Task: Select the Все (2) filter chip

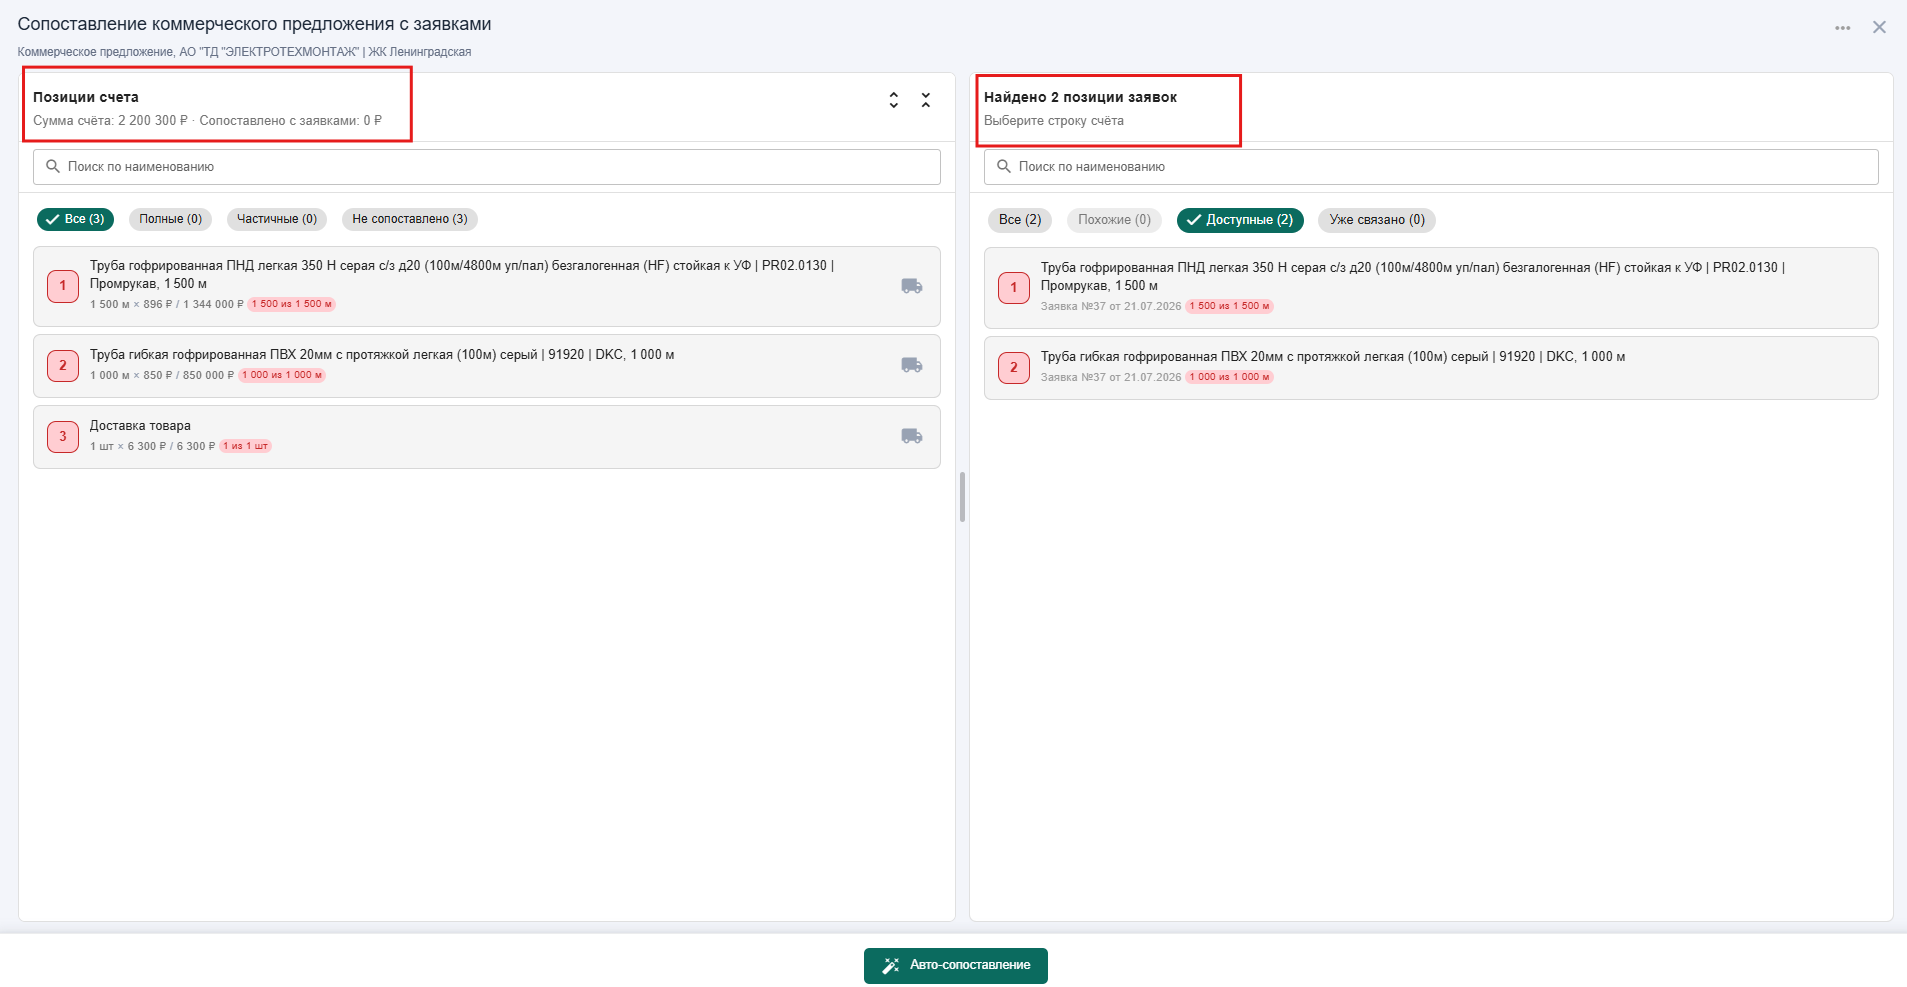Action: (1020, 220)
